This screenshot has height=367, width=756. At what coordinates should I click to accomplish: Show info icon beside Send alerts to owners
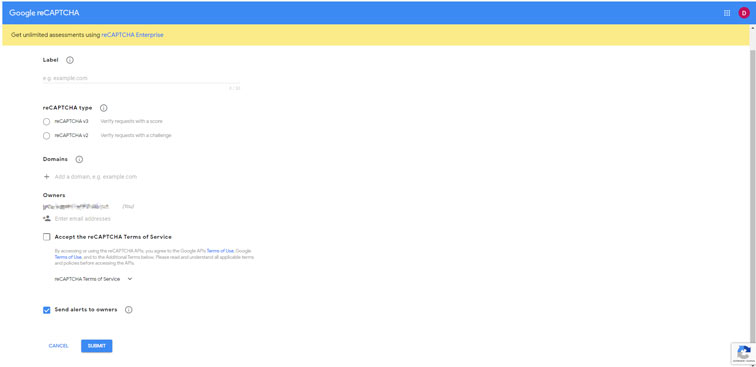128,310
